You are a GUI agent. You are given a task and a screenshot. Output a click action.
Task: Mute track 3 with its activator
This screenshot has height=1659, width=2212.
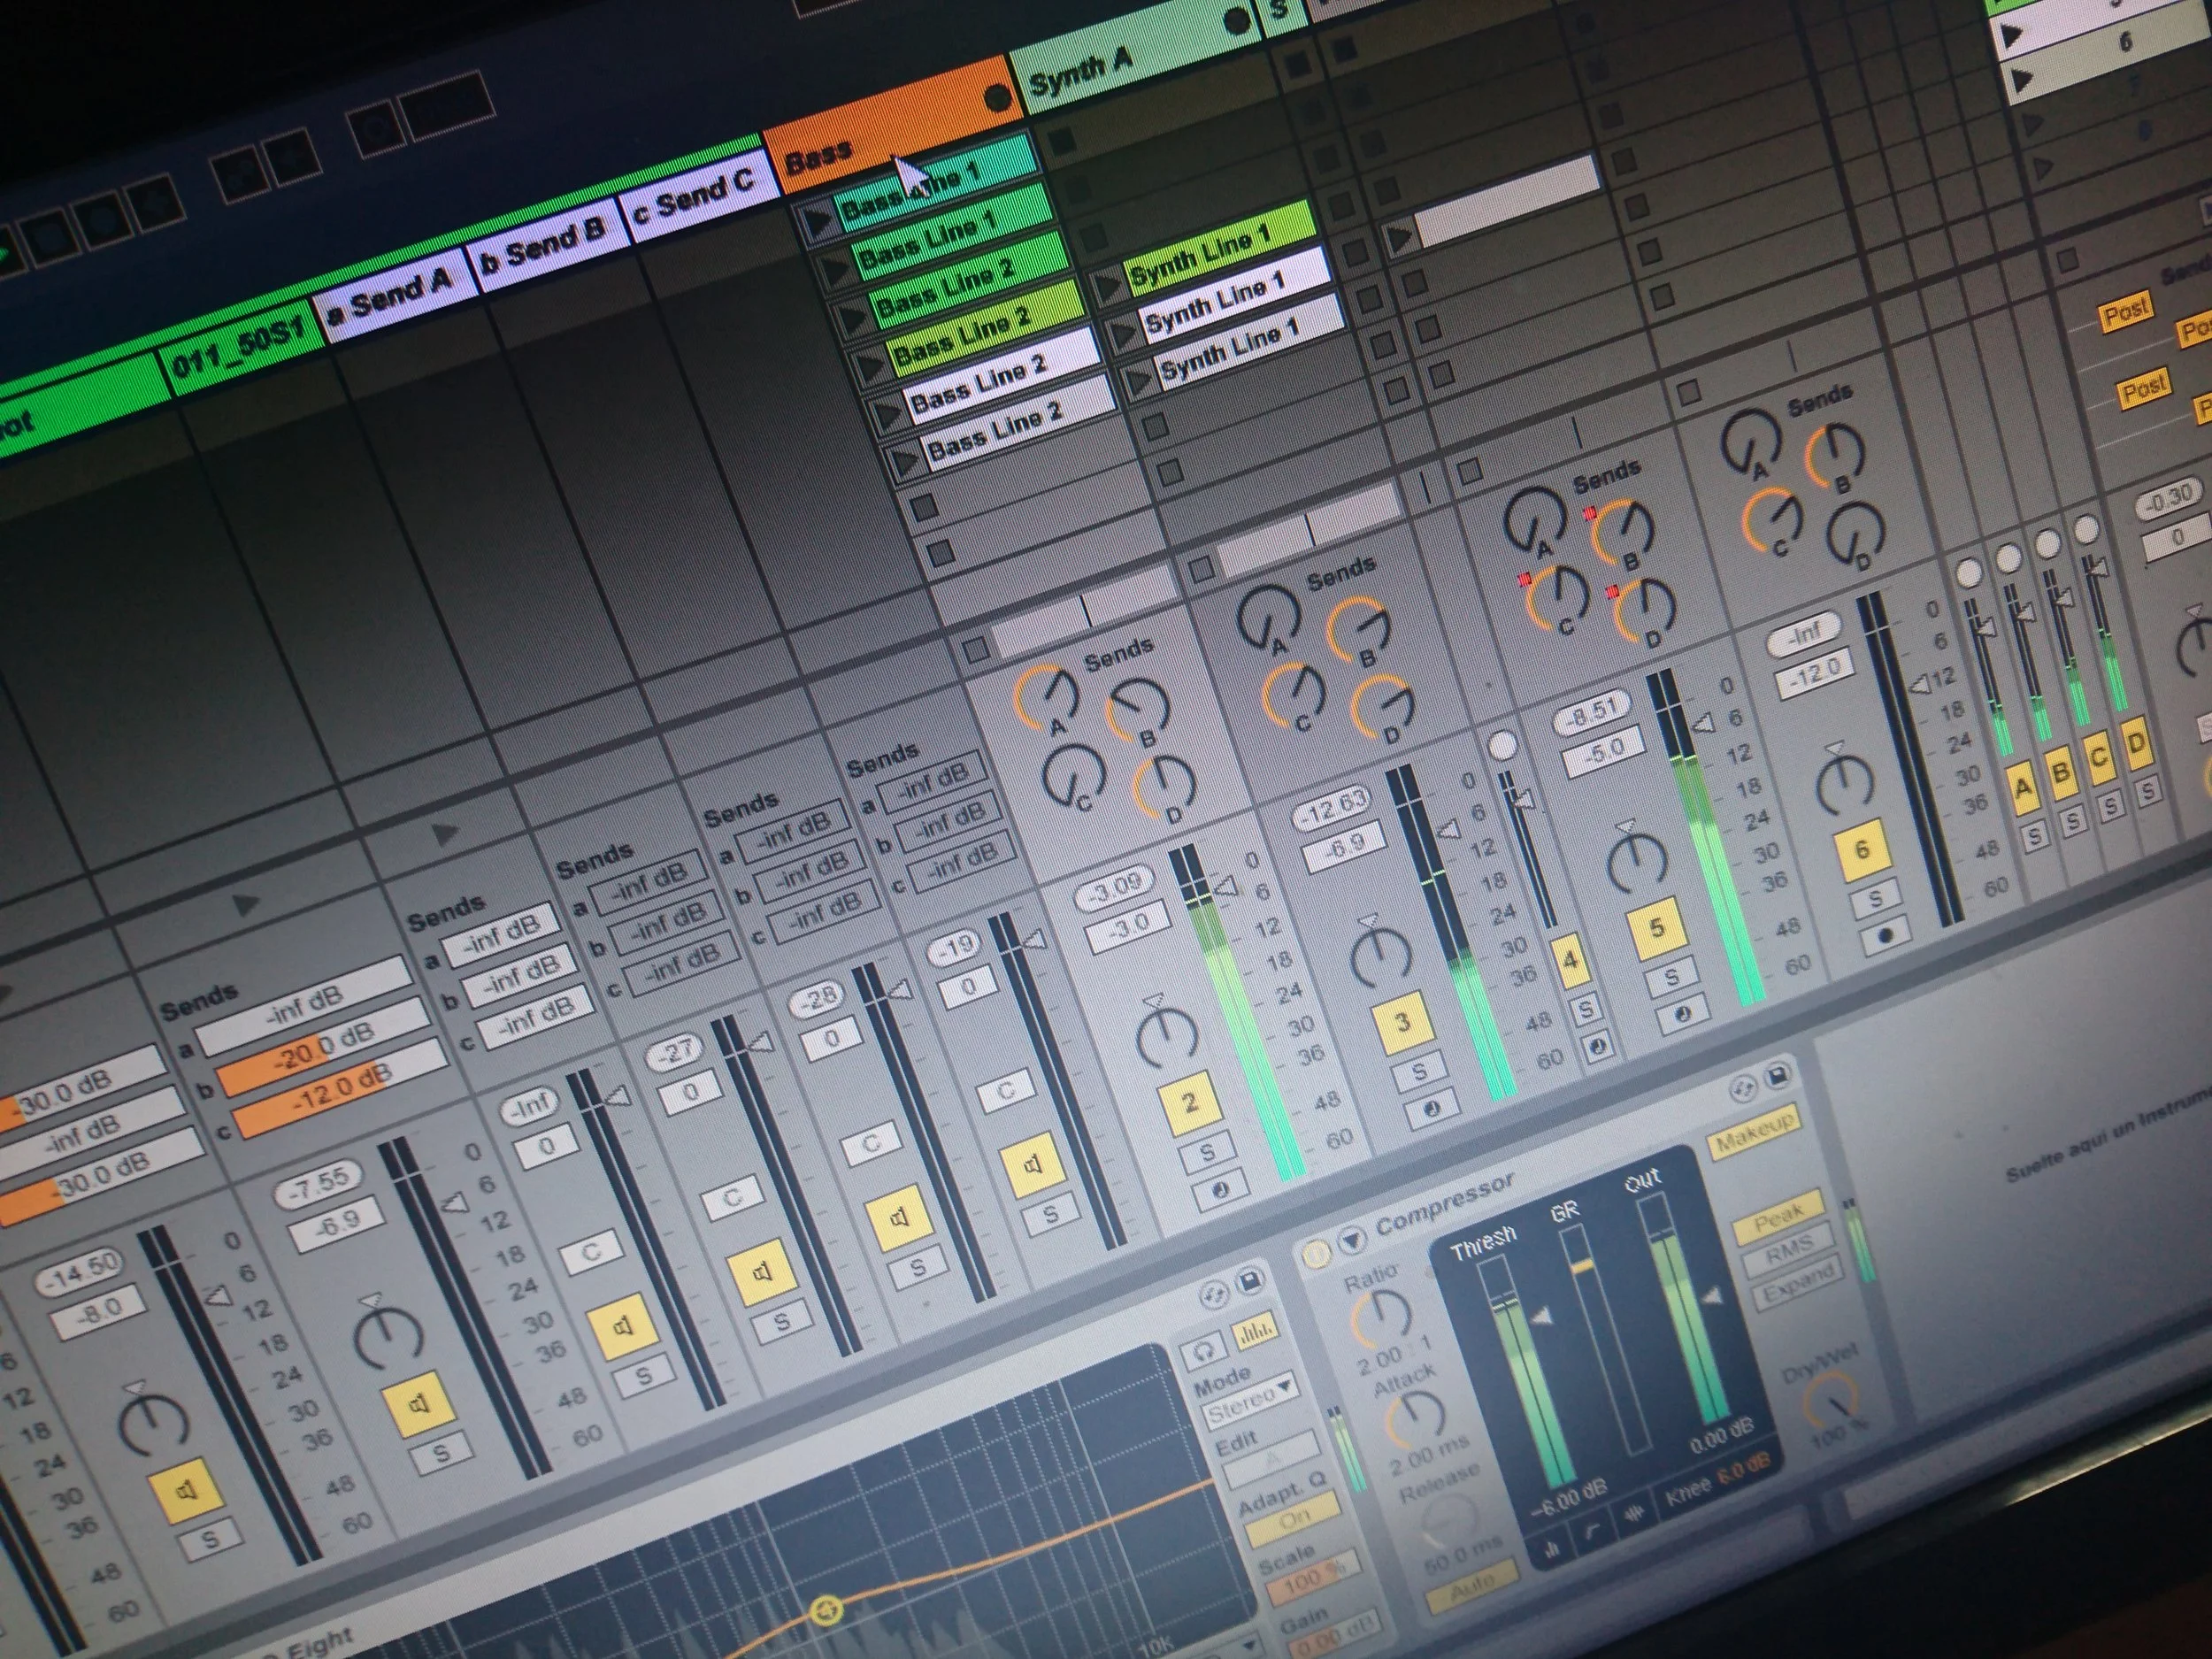[x=1403, y=1022]
